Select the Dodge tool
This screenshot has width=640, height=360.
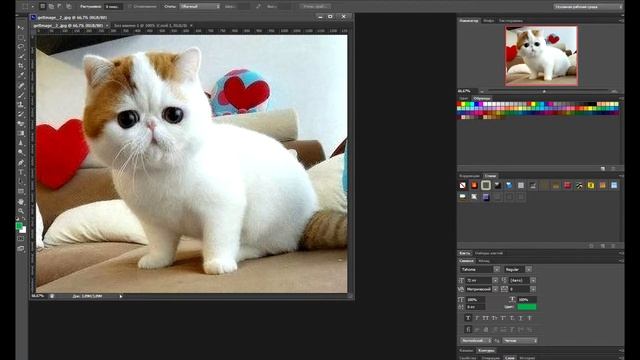click(21, 152)
